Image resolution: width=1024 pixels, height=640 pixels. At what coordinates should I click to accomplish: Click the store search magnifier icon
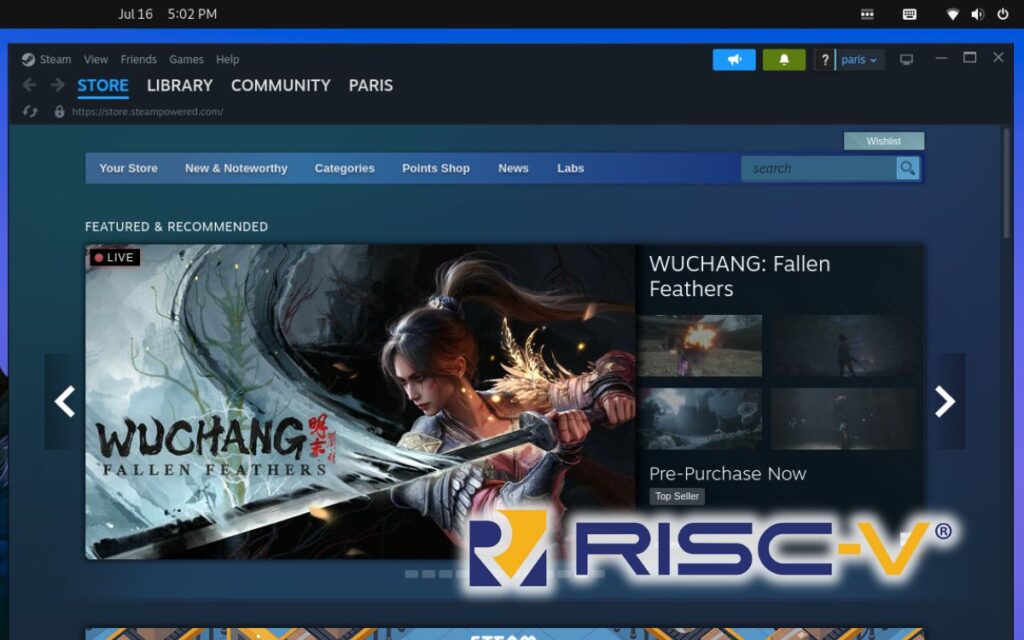(x=906, y=168)
